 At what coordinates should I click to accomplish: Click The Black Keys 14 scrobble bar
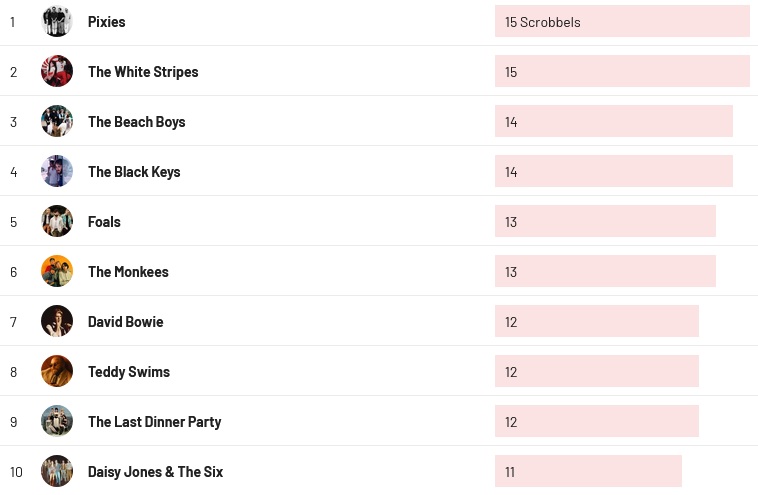613,172
